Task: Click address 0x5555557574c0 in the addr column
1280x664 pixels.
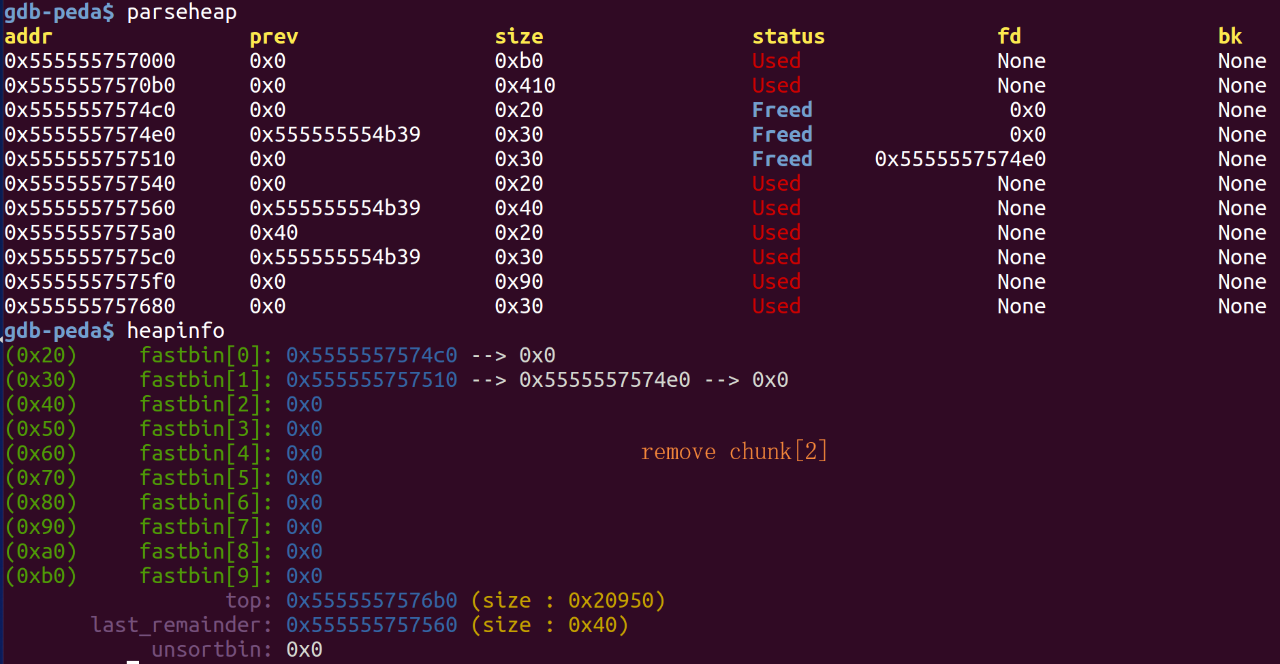Action: click(90, 110)
